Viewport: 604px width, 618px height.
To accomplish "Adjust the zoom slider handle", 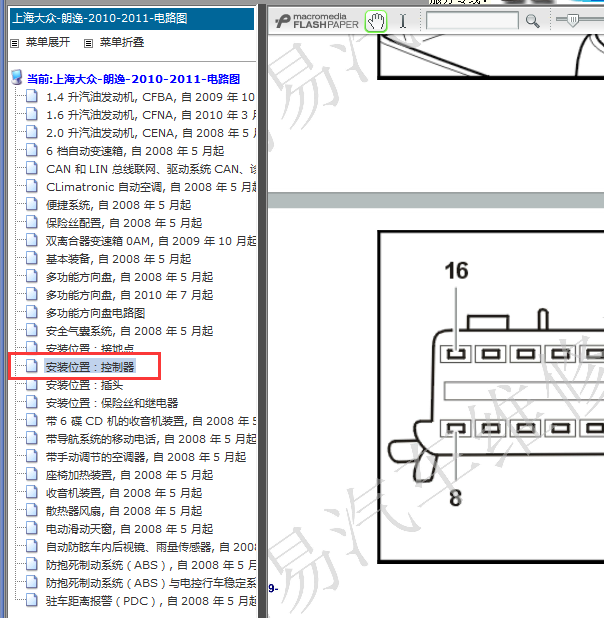I will pos(573,20).
